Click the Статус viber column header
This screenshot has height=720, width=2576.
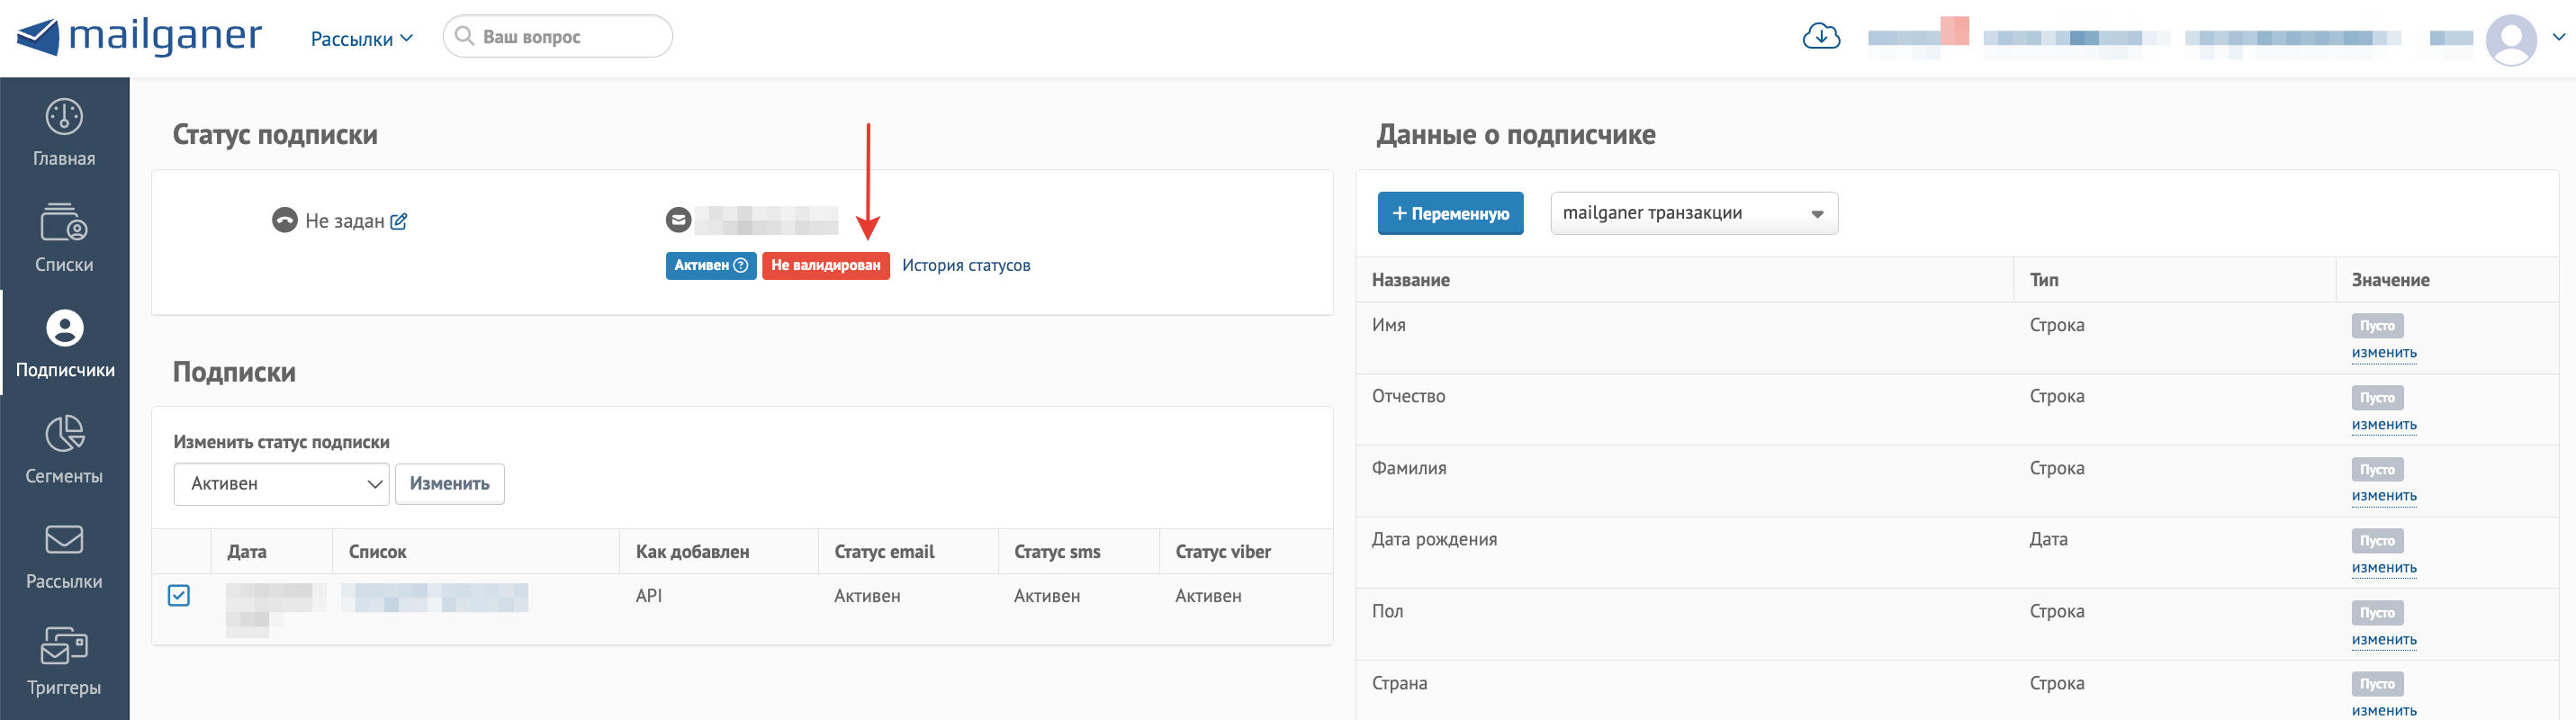point(1223,552)
